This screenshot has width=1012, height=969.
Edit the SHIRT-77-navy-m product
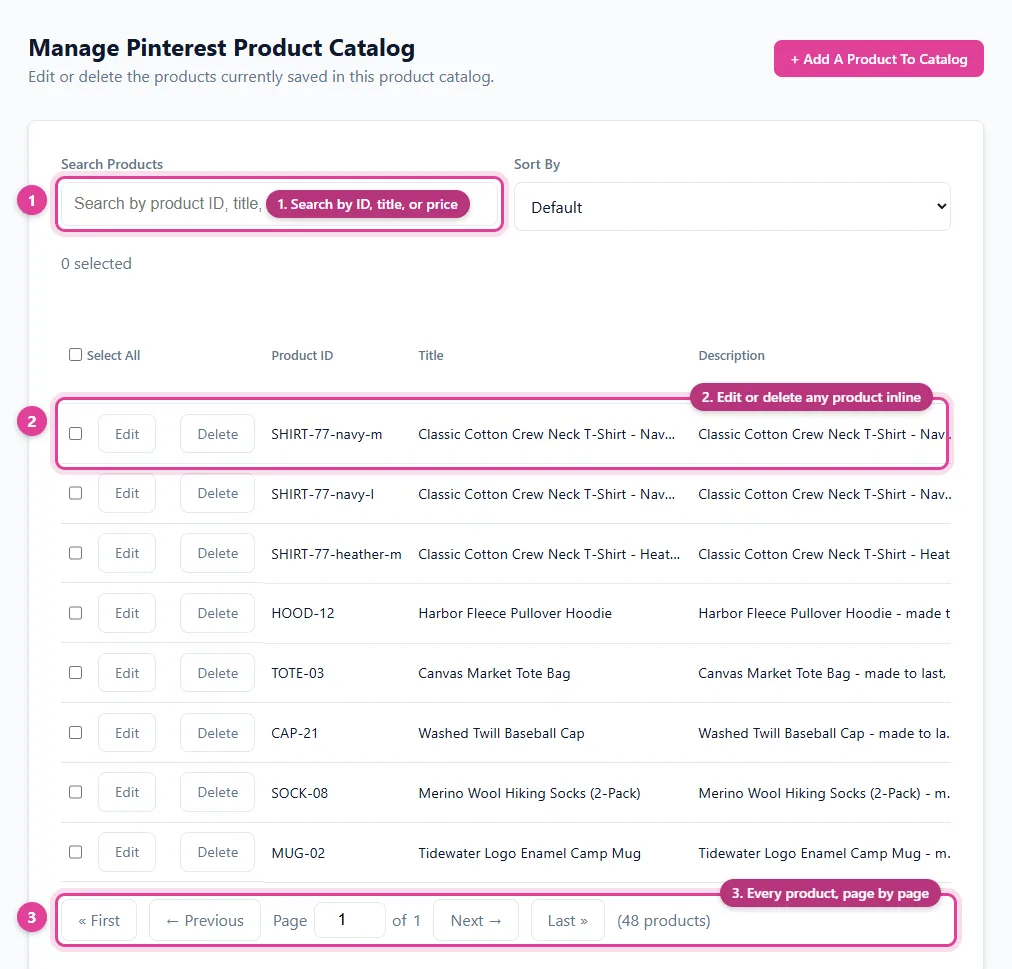pyautogui.click(x=127, y=434)
